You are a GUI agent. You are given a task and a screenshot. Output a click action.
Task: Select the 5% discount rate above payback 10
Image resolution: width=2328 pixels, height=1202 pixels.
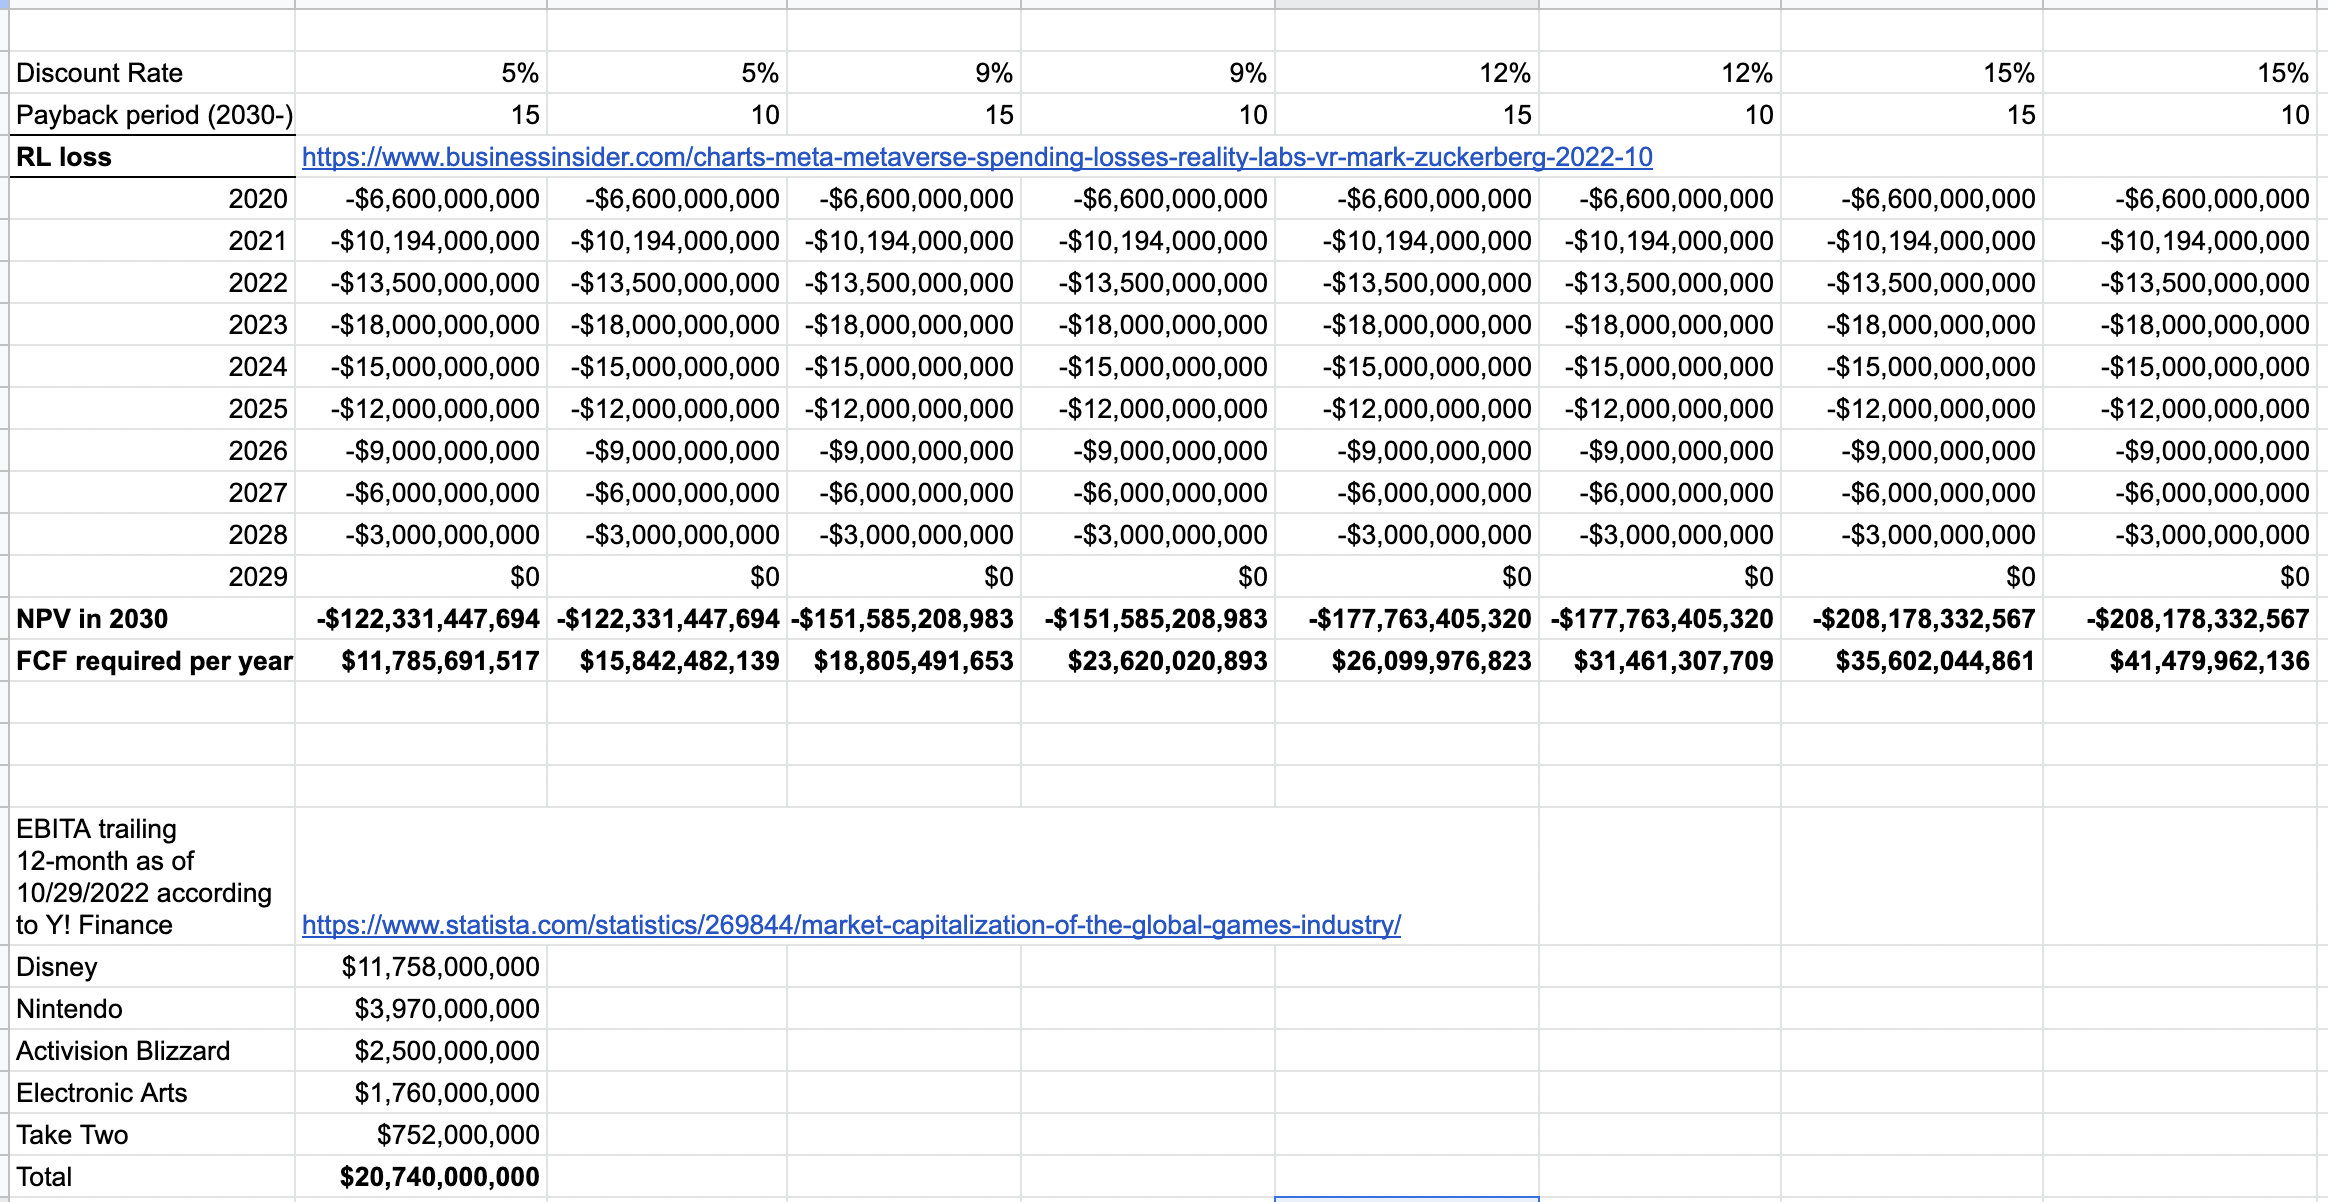[x=667, y=73]
